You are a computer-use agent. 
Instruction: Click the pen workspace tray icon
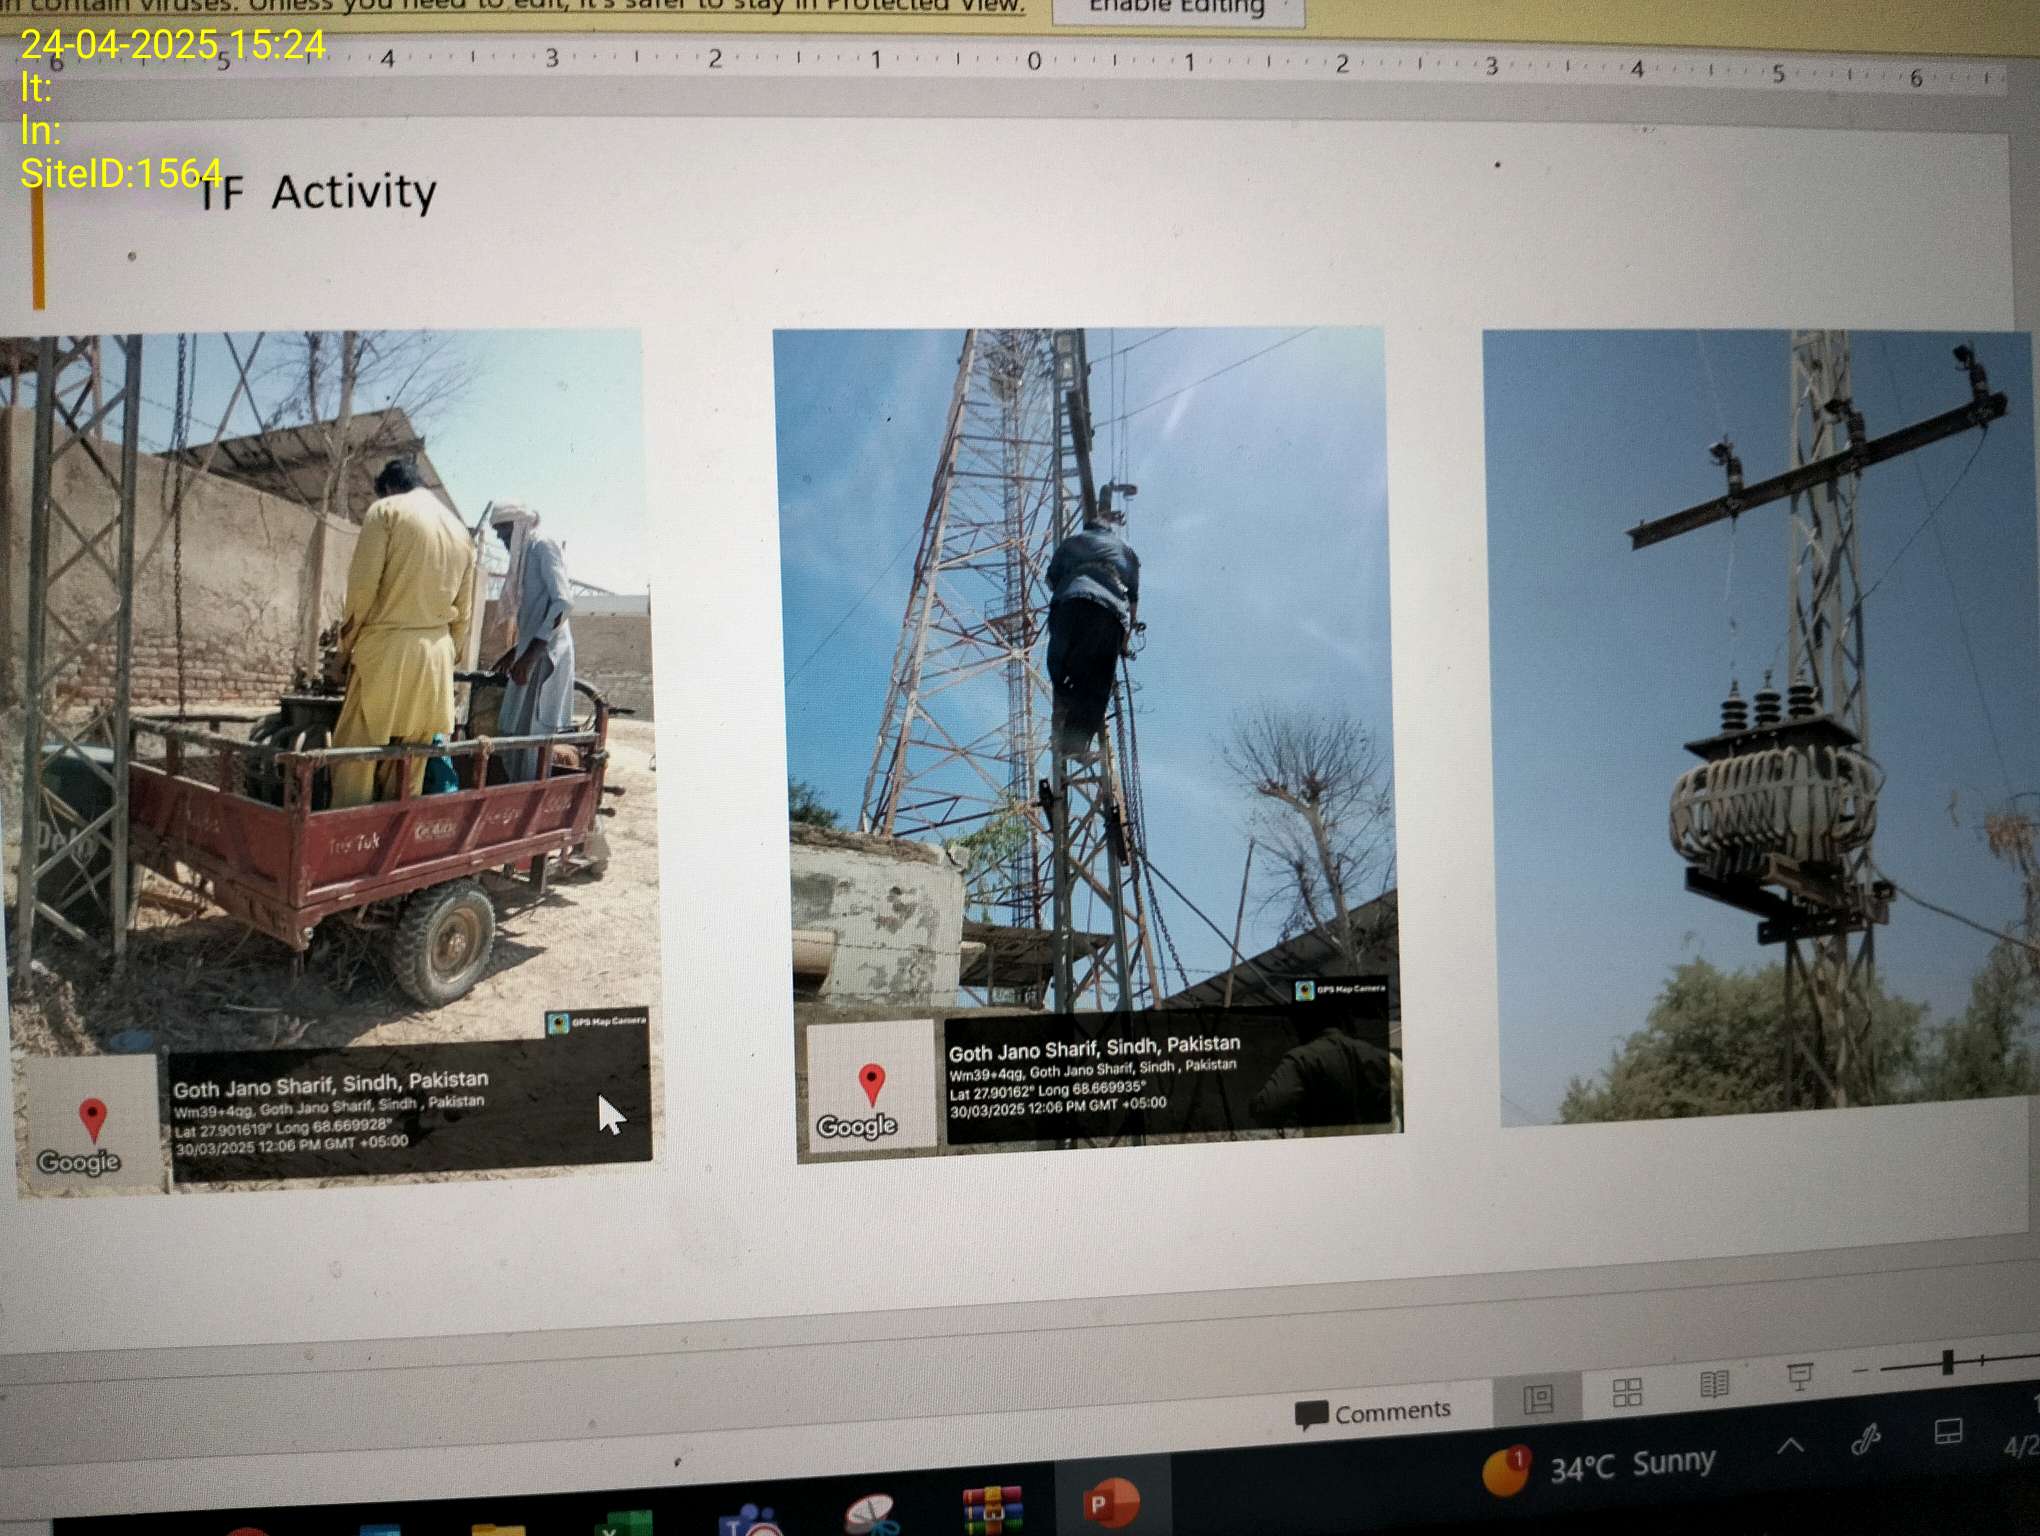point(1866,1440)
